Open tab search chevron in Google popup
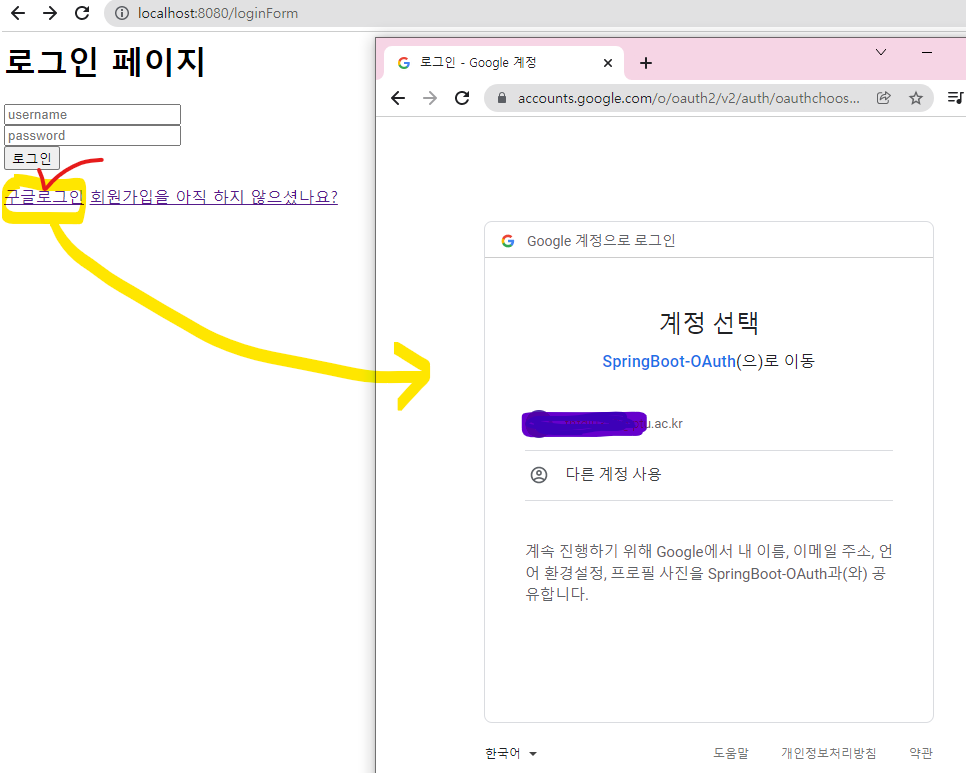Viewport: 966px width, 773px height. coord(881,52)
